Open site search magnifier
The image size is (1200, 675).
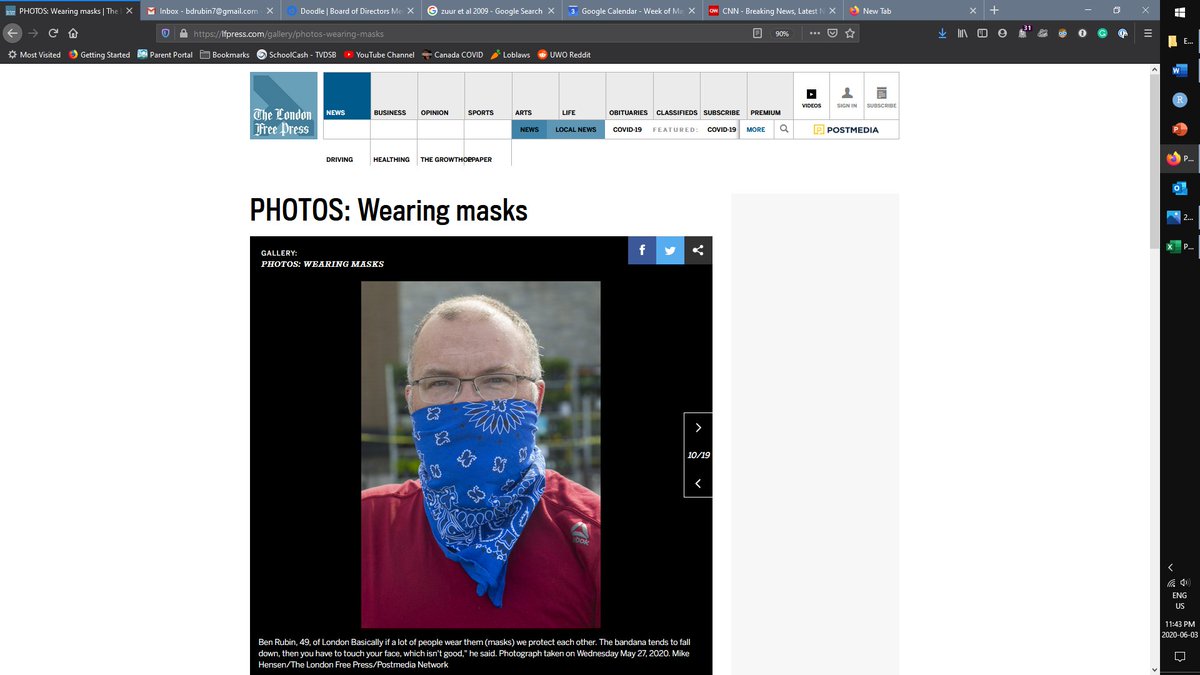784,129
